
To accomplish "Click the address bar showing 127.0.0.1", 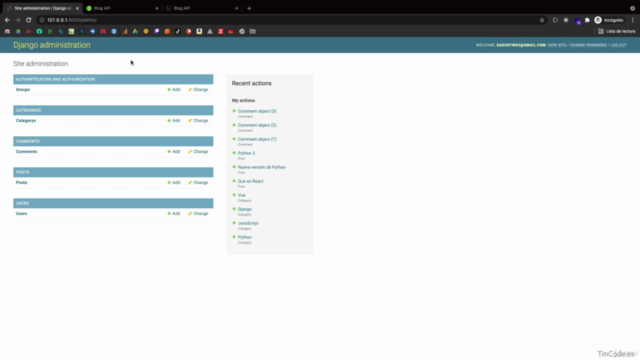I will pos(286,20).
